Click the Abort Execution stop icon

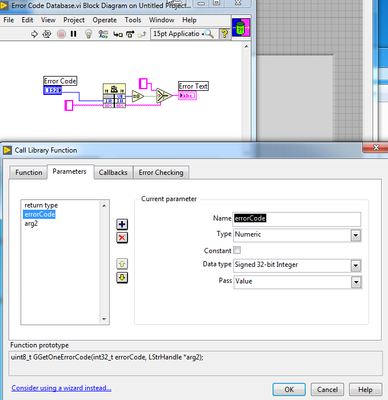(x=61, y=34)
